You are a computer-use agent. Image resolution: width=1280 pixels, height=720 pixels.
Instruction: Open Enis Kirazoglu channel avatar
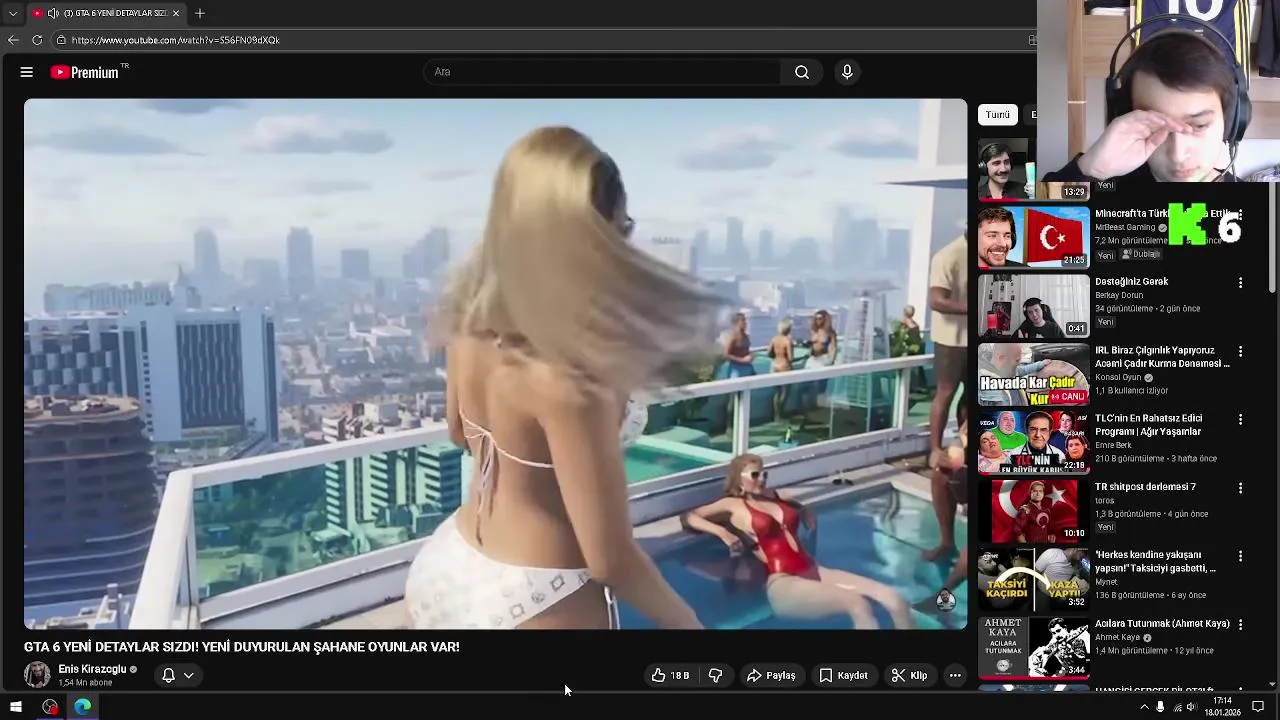pyautogui.click(x=37, y=675)
